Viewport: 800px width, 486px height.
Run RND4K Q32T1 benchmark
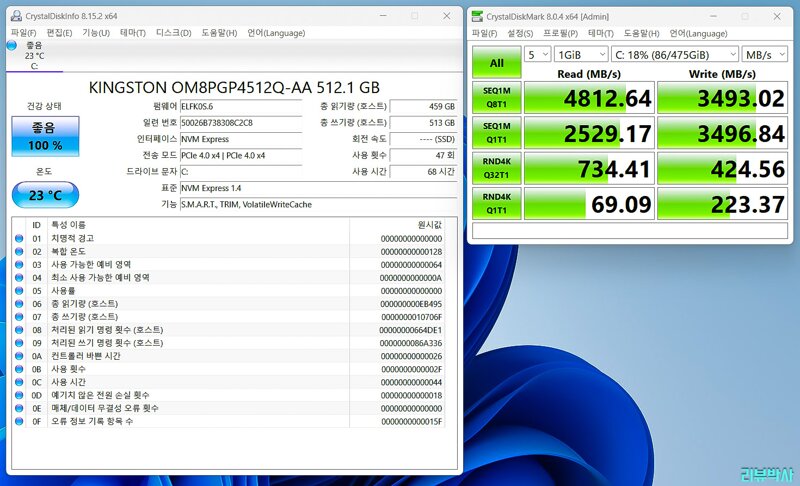(496, 168)
